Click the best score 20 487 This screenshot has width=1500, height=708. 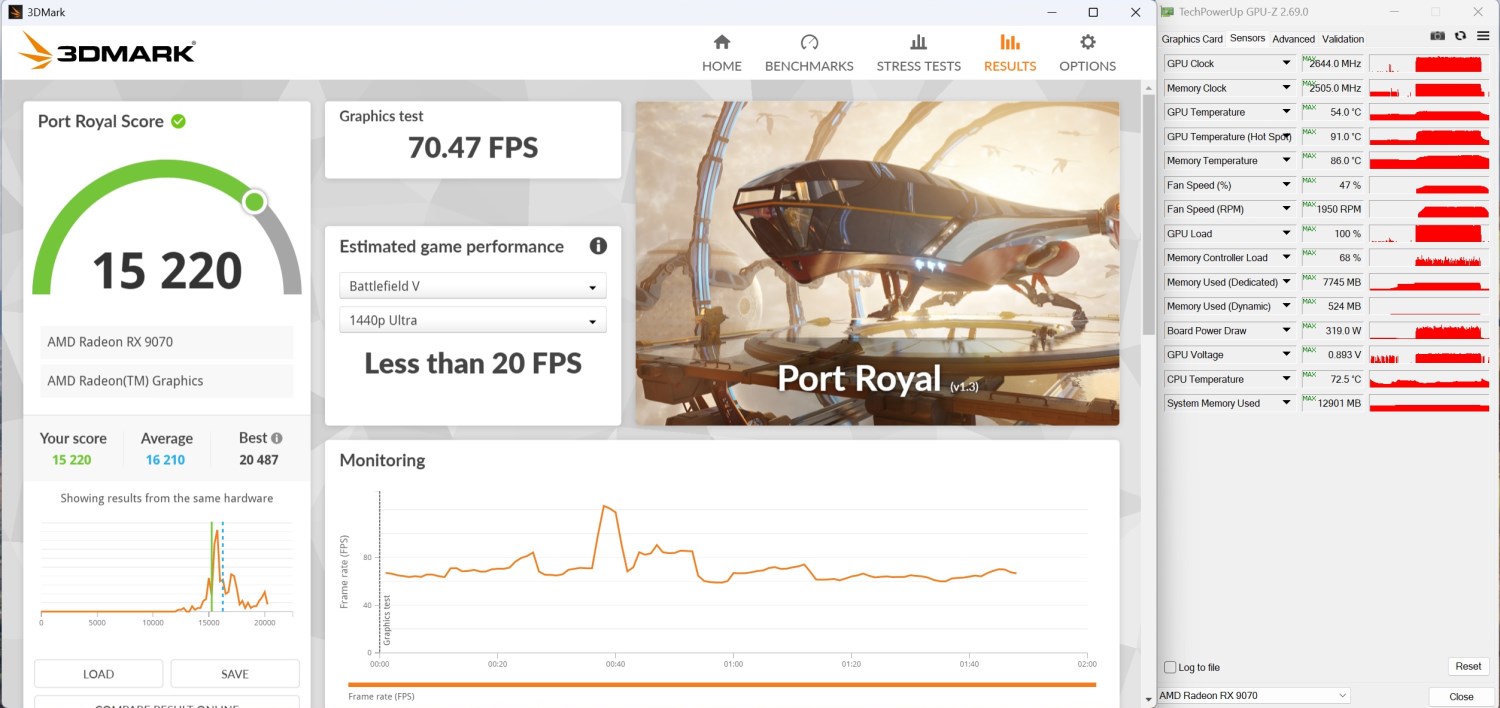(259, 460)
